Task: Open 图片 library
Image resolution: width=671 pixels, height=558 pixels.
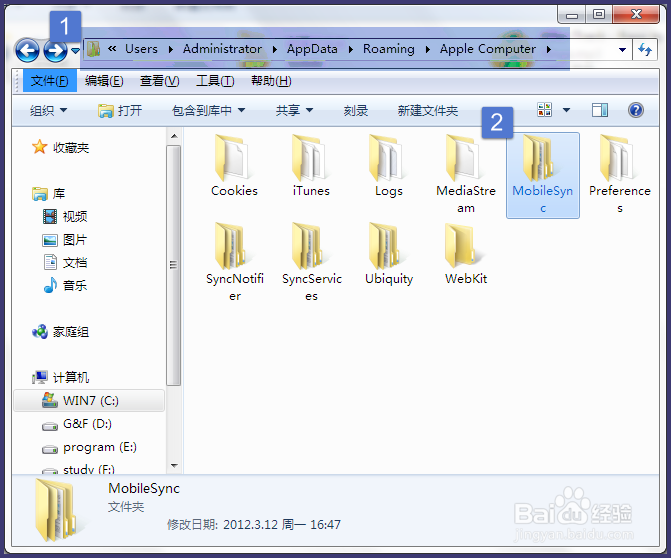Action: pyautogui.click(x=65, y=240)
